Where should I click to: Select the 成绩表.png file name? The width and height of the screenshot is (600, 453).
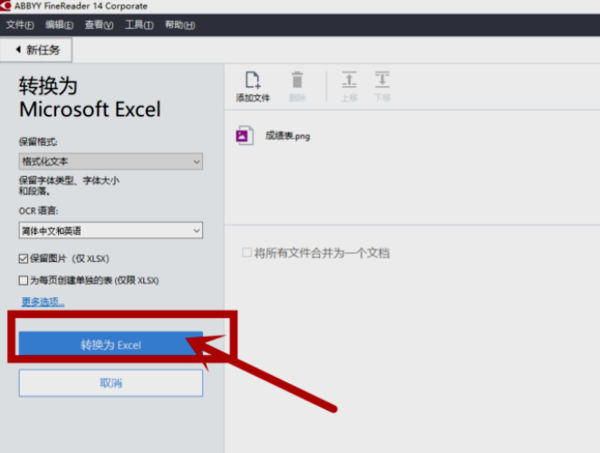(288, 136)
